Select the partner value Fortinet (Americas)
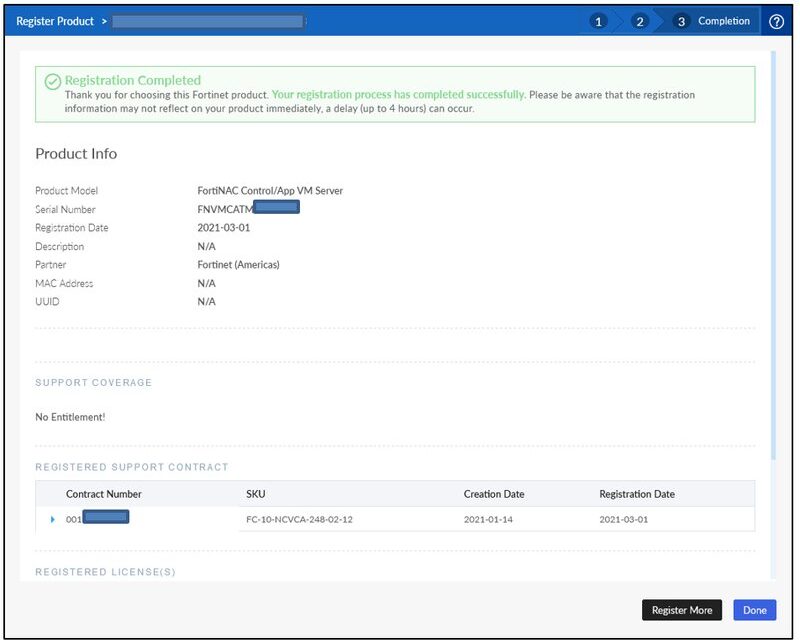Image resolution: width=800 pixels, height=640 pixels. (x=238, y=265)
